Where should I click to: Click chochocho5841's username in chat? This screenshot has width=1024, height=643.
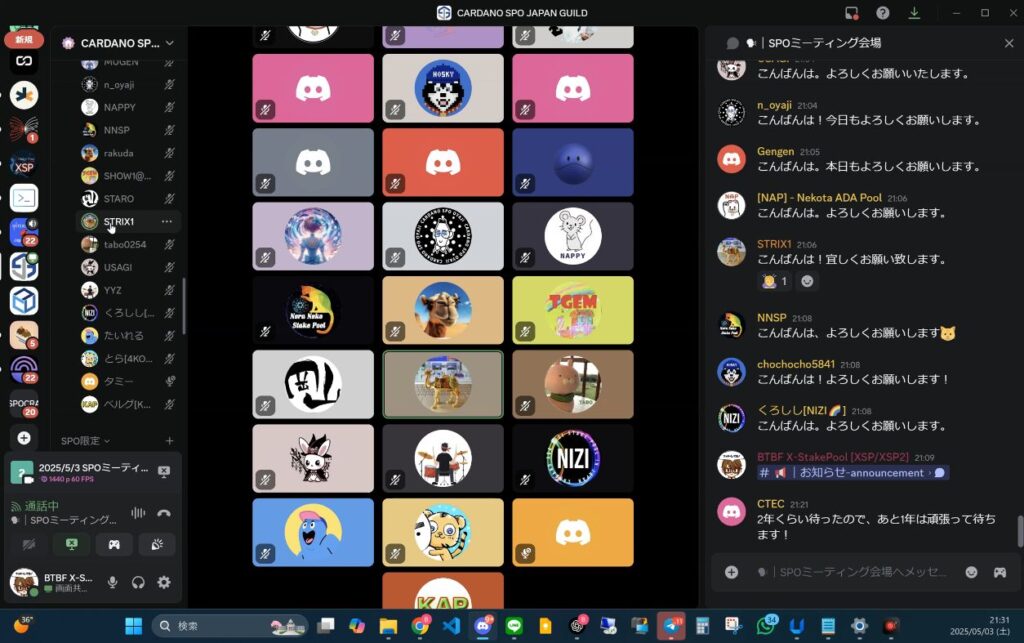click(x=795, y=364)
